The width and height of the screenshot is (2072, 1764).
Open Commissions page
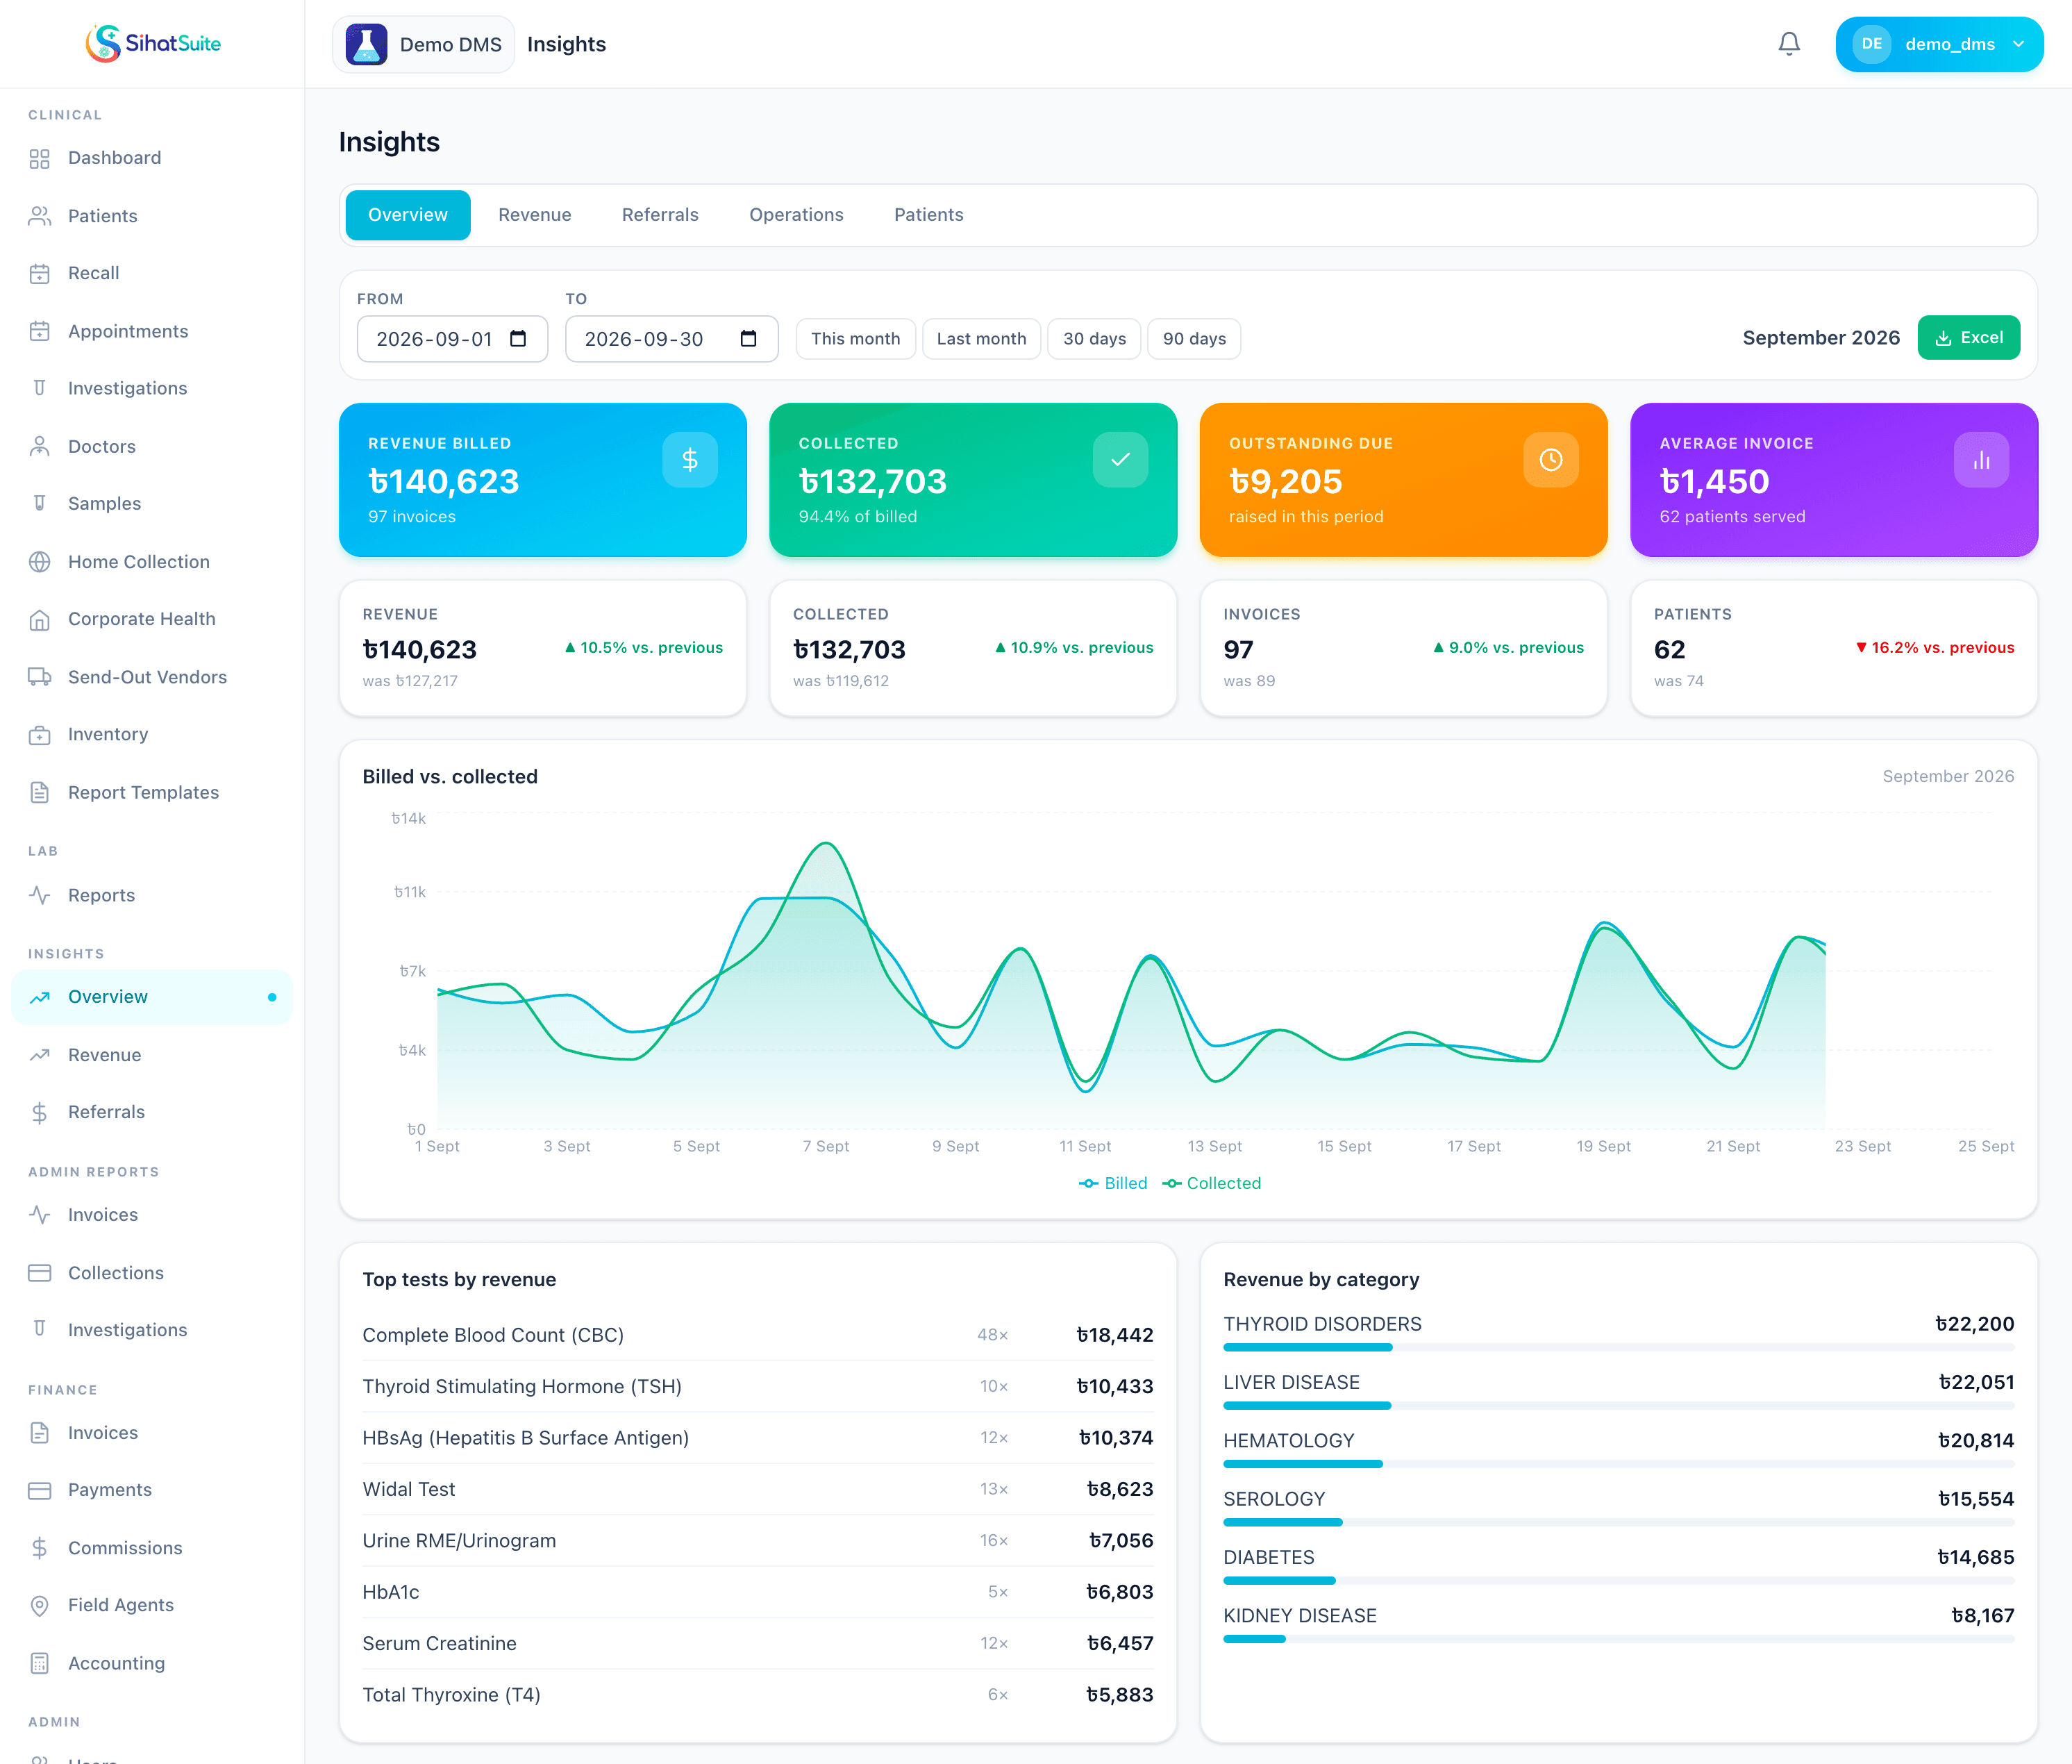(x=152, y=1548)
